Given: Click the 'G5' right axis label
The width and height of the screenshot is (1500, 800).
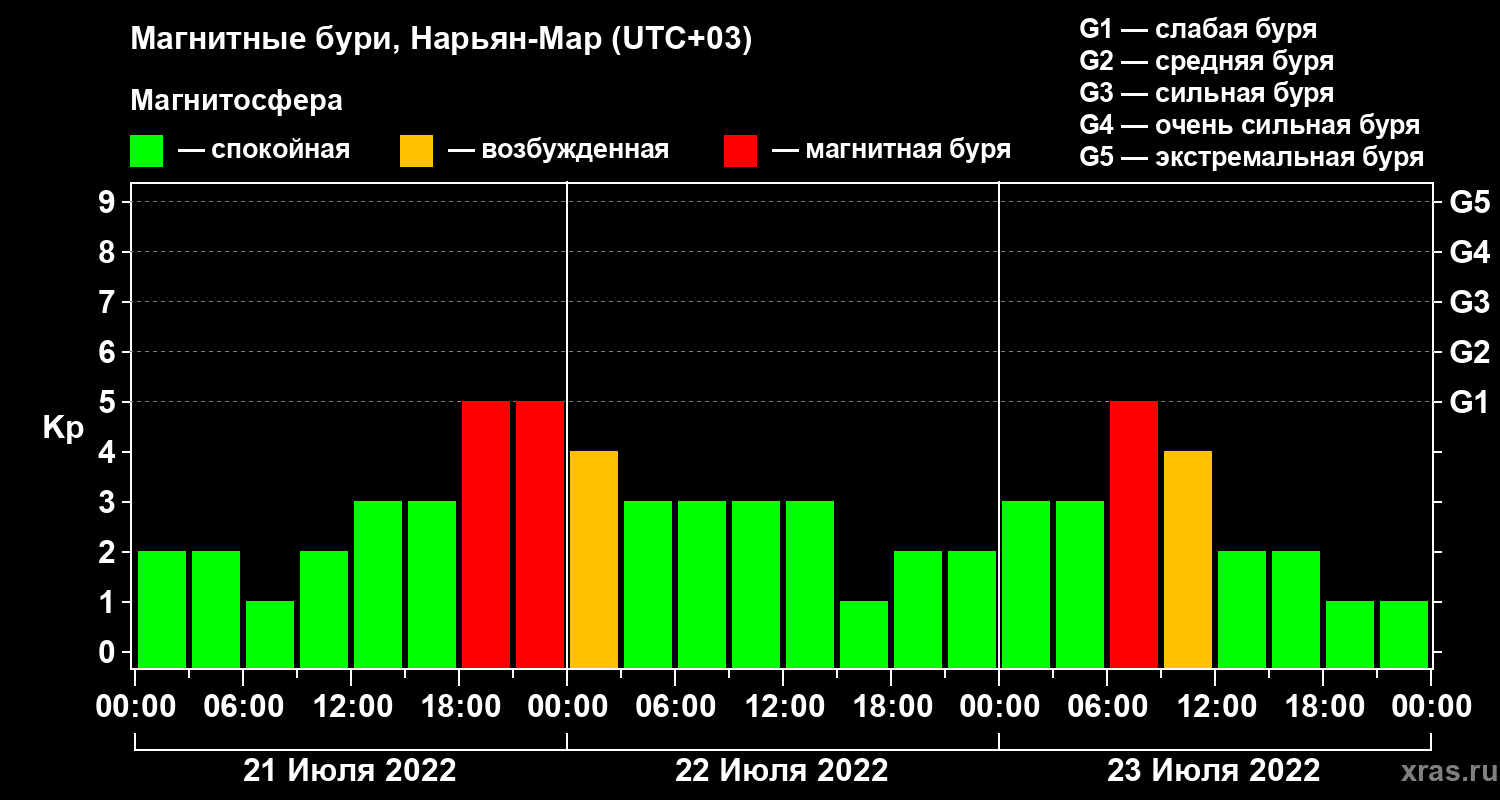Looking at the screenshot, I should [1469, 202].
